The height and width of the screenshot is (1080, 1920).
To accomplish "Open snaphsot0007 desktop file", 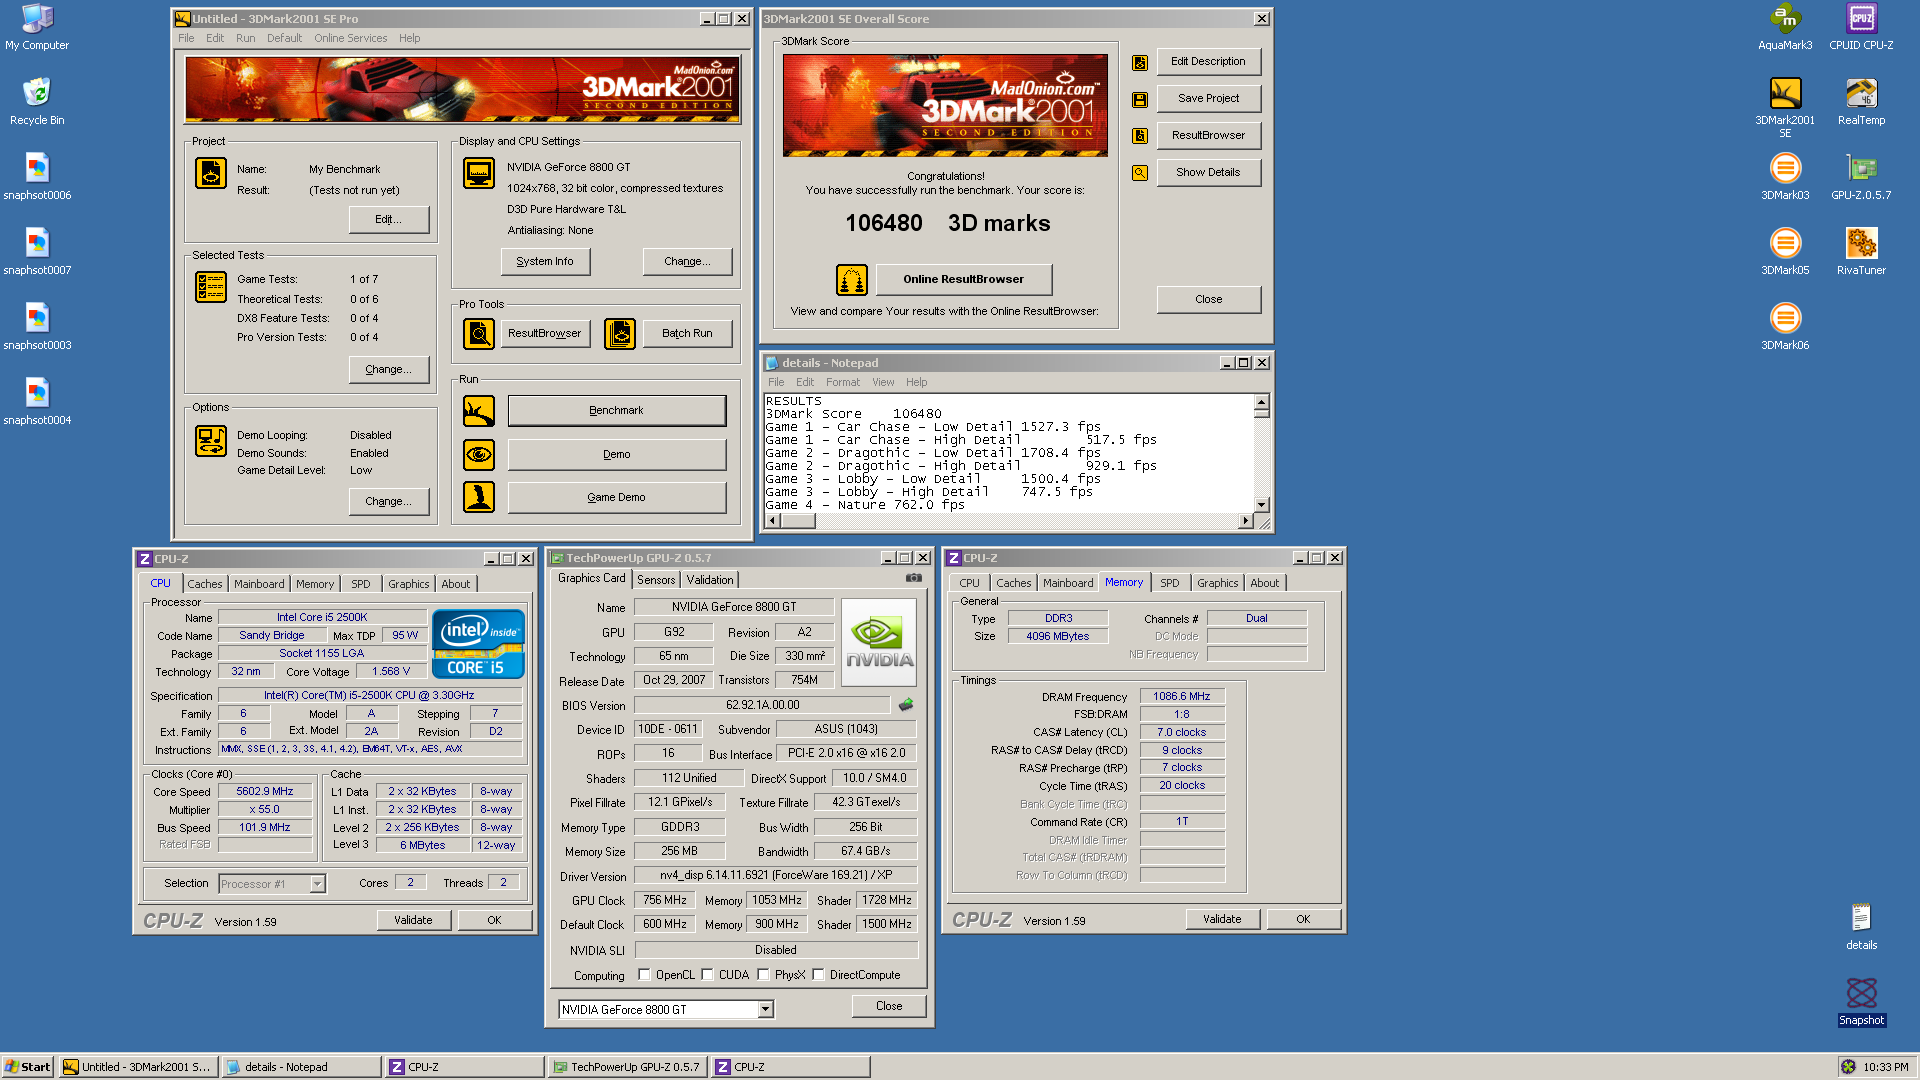I will (37, 252).
